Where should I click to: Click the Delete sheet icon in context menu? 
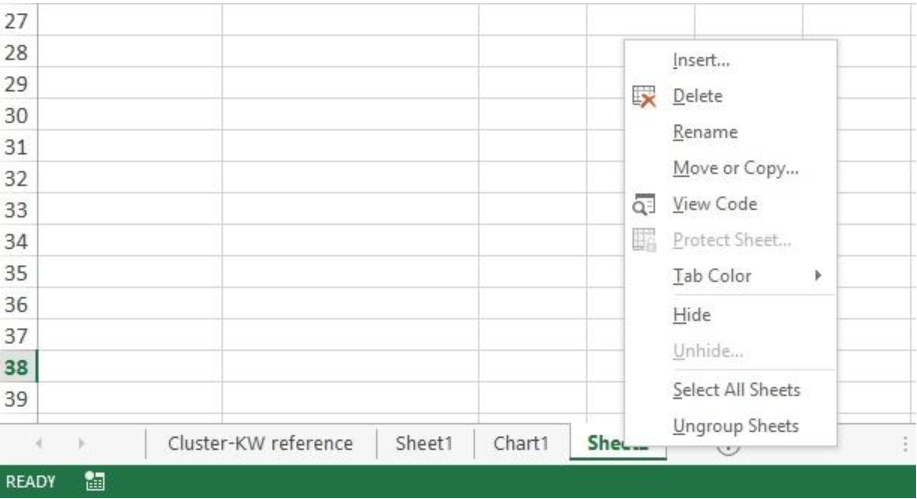[644, 97]
